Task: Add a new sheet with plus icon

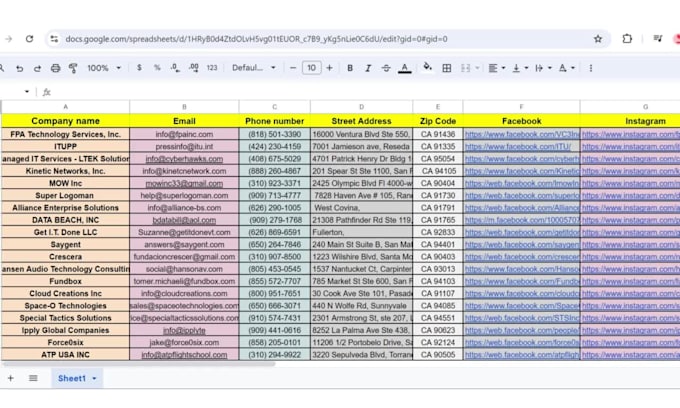Action: coord(11,378)
